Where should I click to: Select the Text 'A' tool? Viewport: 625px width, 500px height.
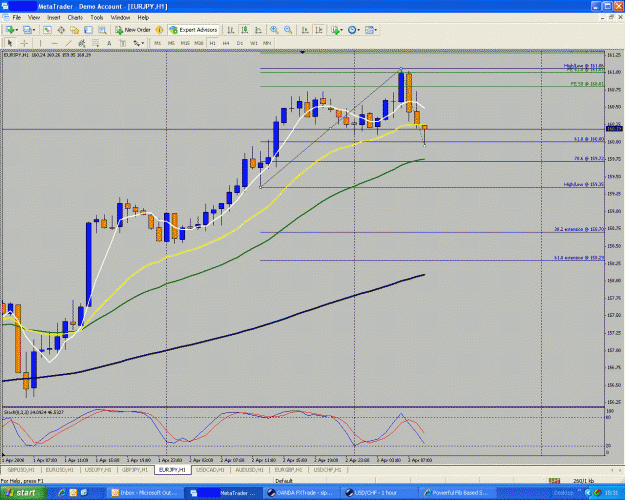point(109,43)
